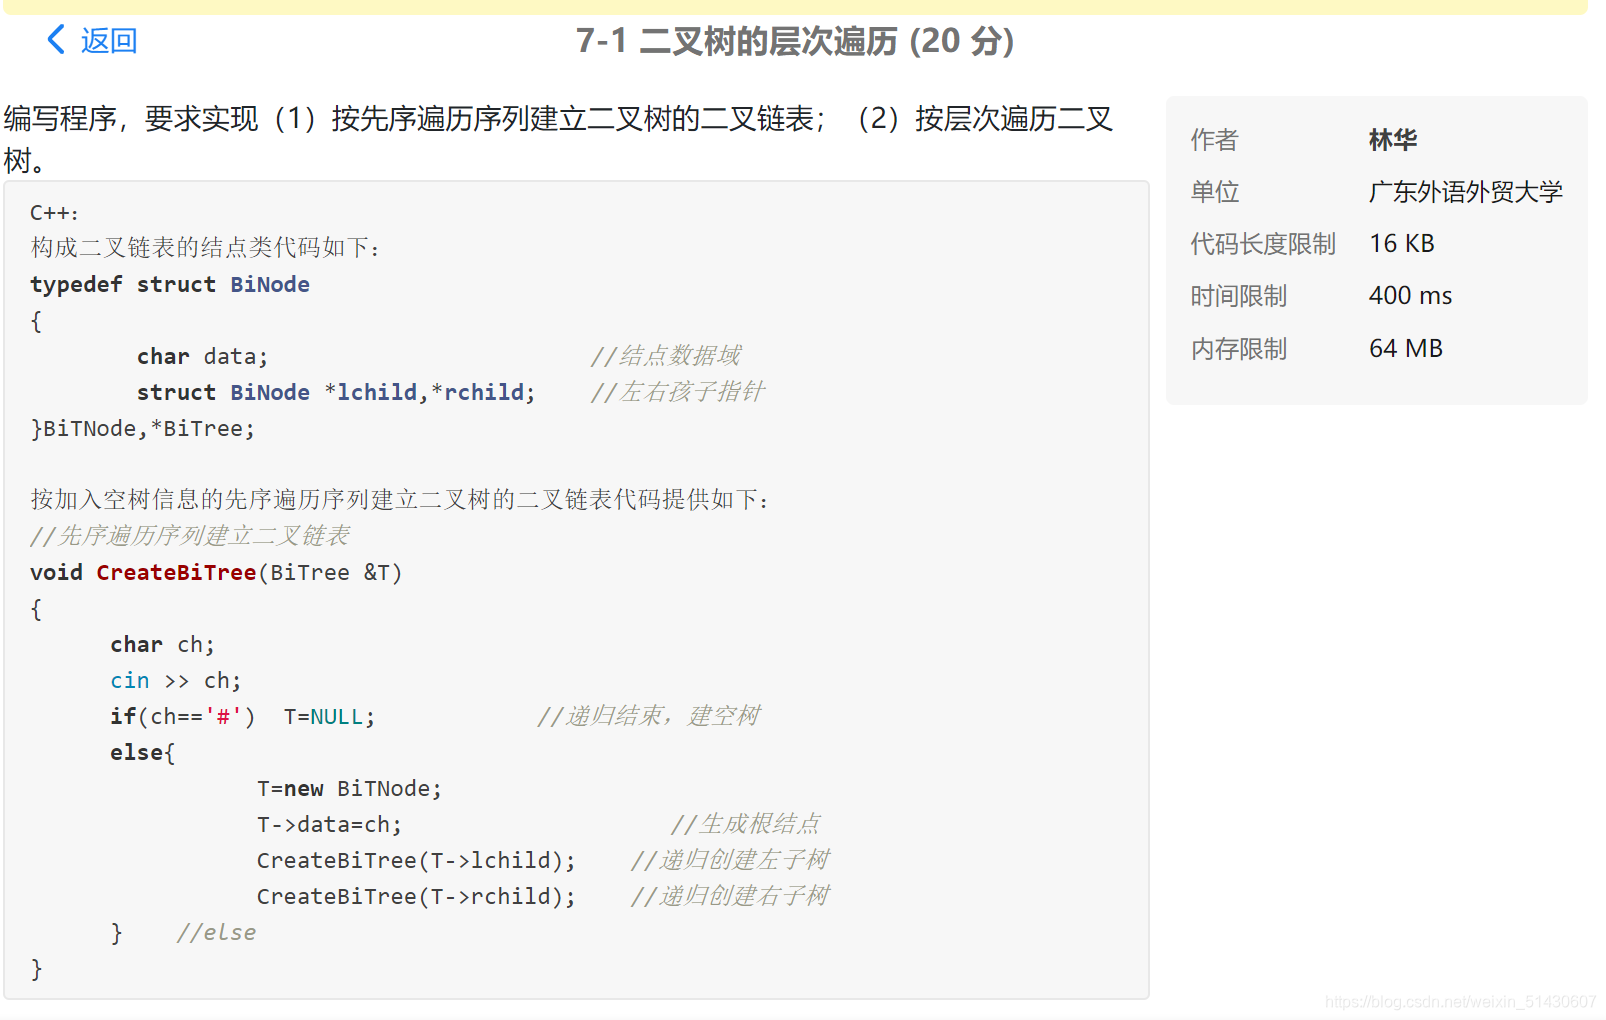The image size is (1606, 1020).
Task: Click the line 'struct BiNode *lchild,*rchild;'
Action: [336, 393]
